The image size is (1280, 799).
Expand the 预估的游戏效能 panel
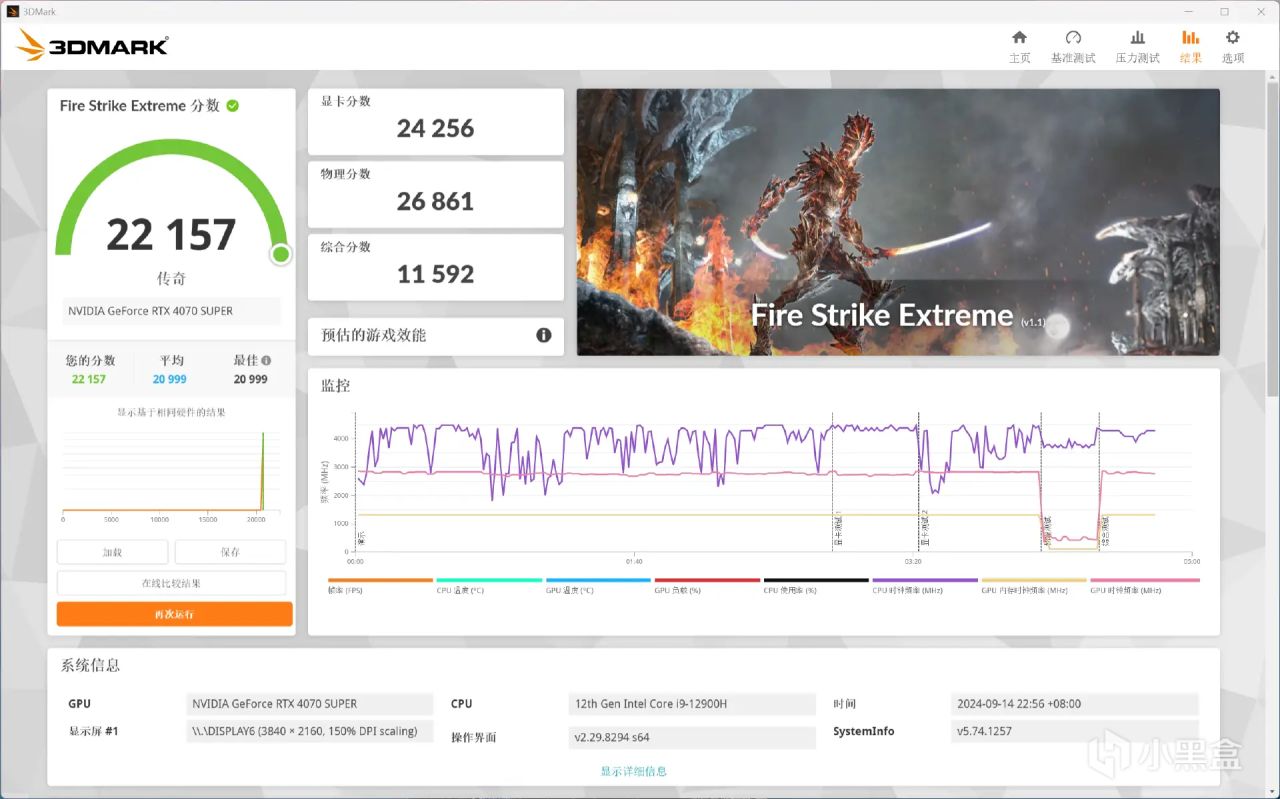pos(436,336)
